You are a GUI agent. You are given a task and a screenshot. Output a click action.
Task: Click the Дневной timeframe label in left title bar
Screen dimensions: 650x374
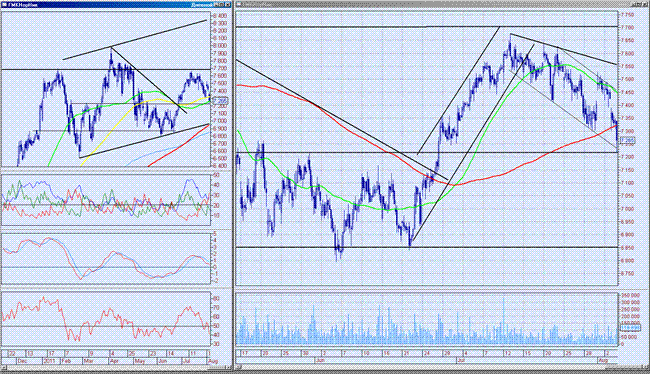tap(202, 5)
